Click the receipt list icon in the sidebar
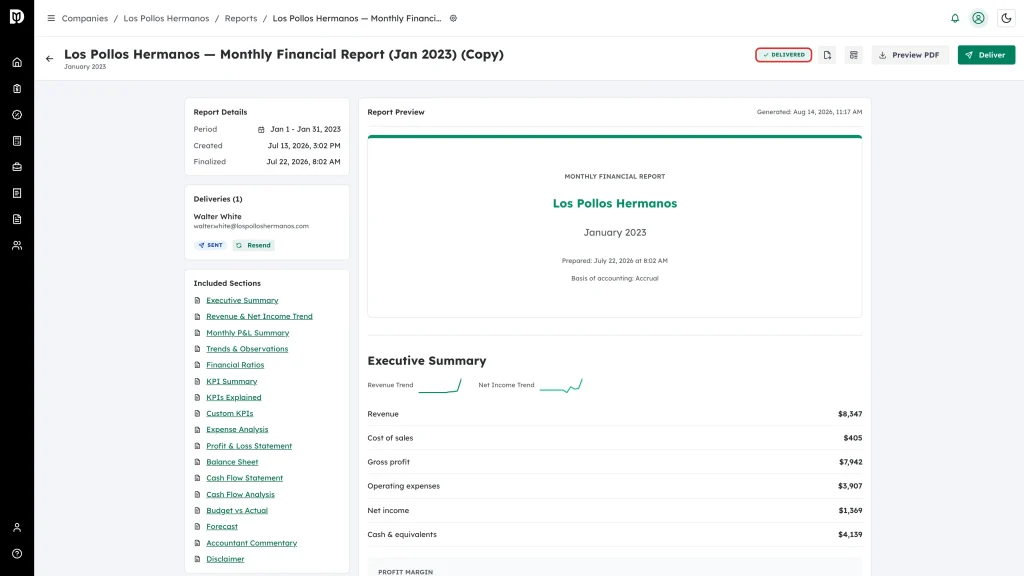Screen dimensions: 1024x576 tap(17, 193)
